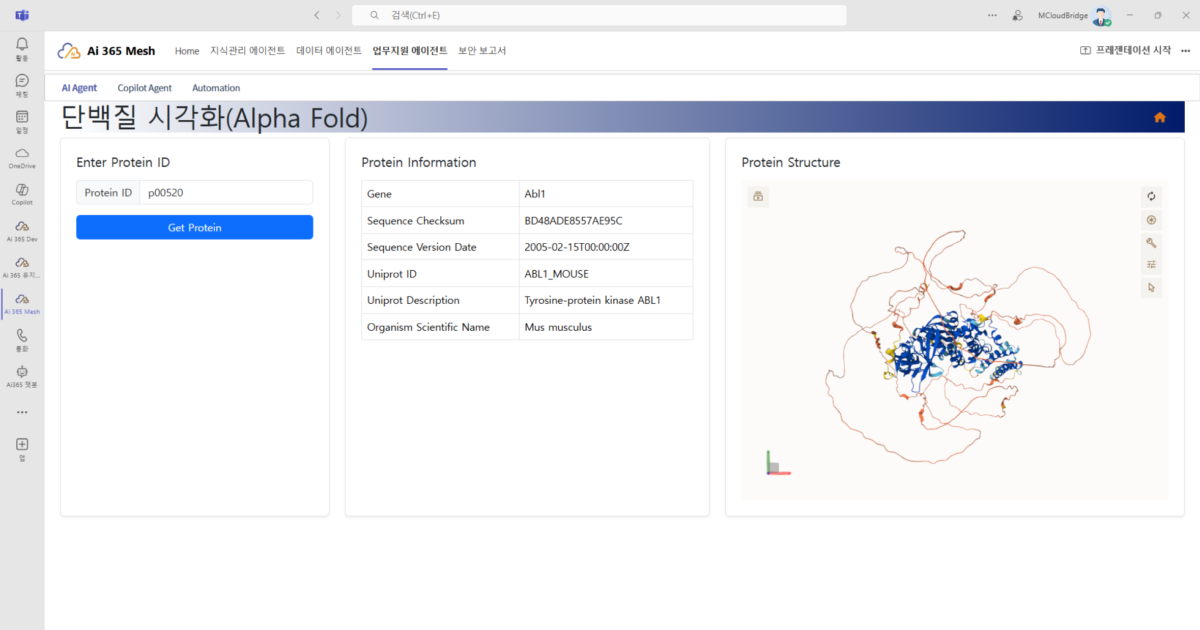Switch to the Copilot Agent tab
Viewport: 1200px width, 630px height.
(x=144, y=88)
